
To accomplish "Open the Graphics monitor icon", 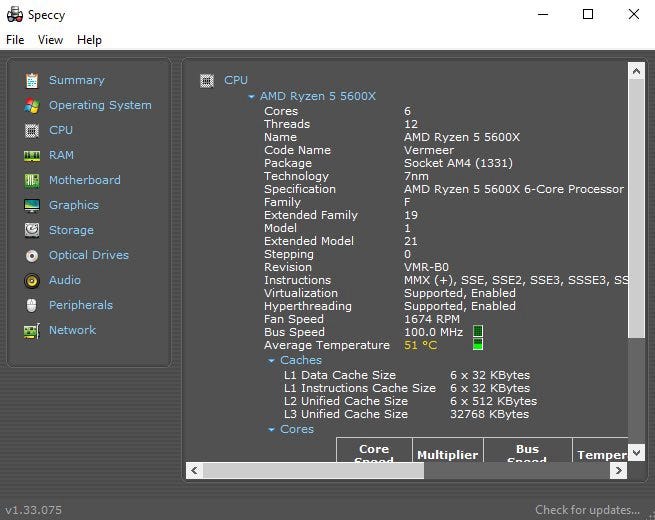I will click(x=32, y=205).
